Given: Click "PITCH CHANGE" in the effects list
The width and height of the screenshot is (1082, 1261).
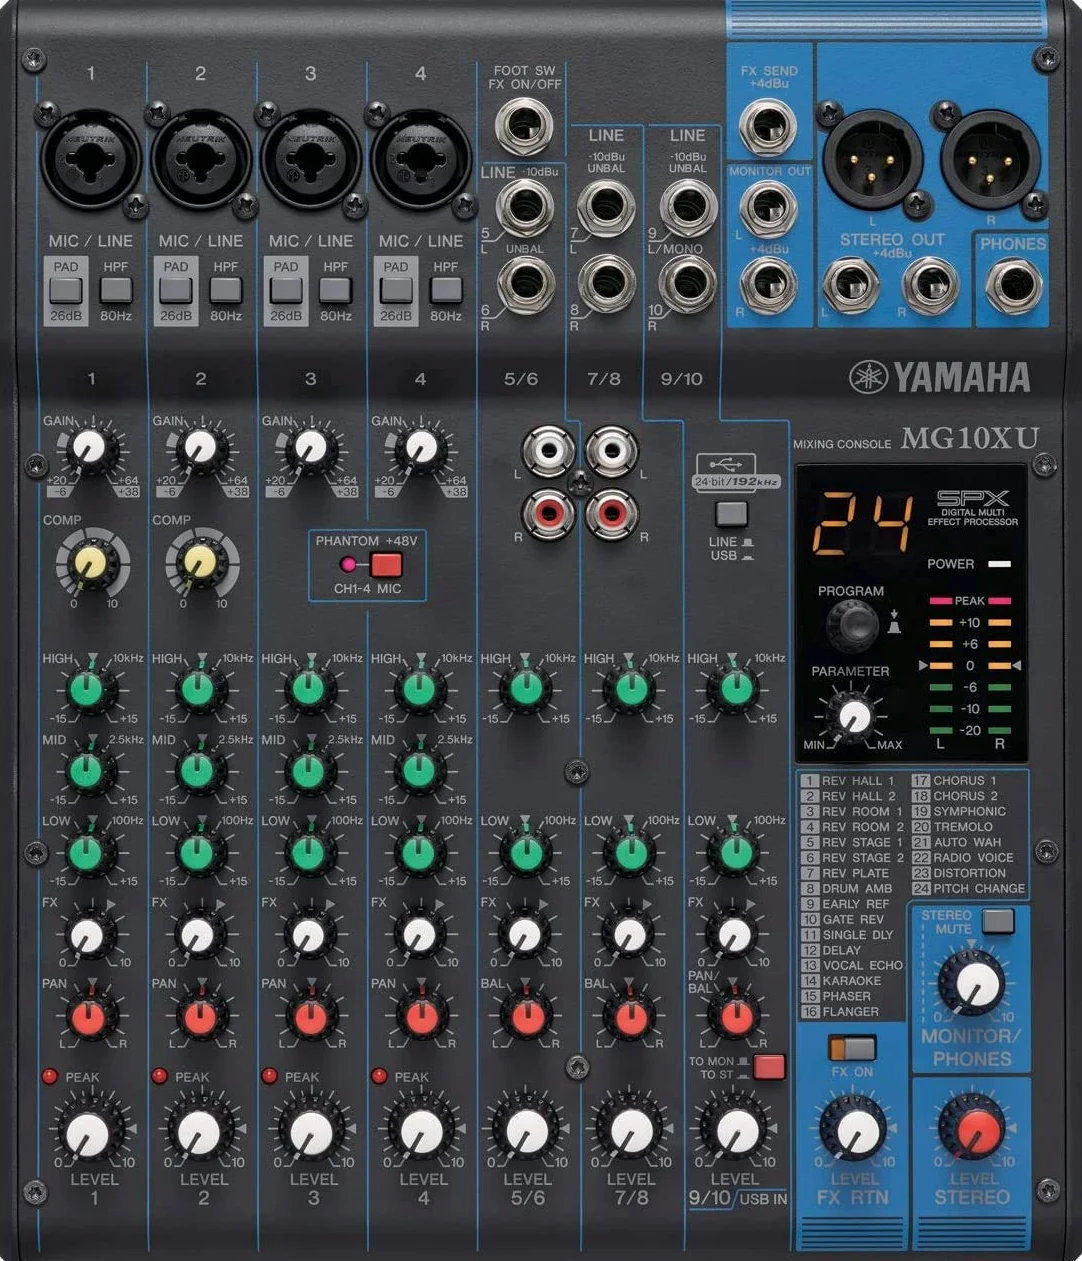Looking at the screenshot, I should pyautogui.click(x=979, y=888).
